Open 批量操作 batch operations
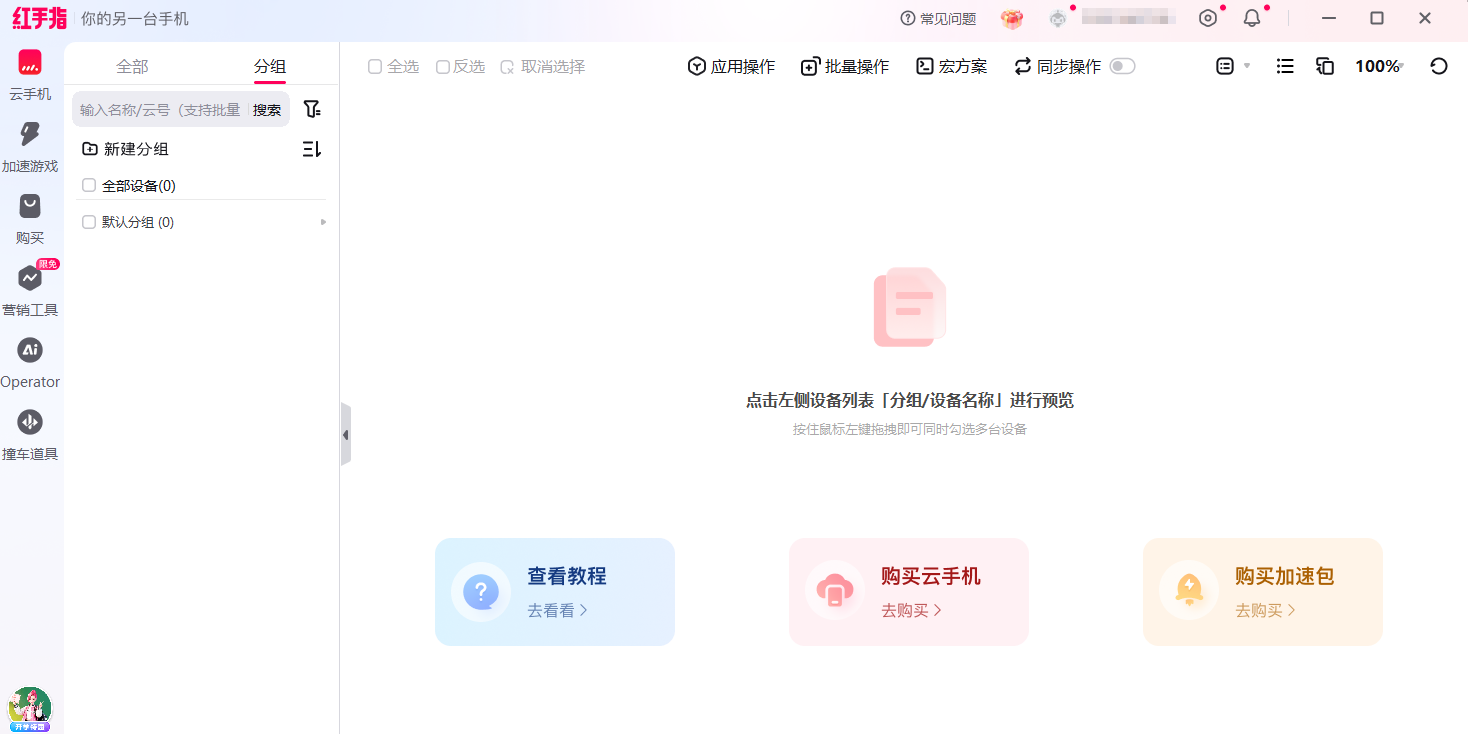 (x=845, y=67)
